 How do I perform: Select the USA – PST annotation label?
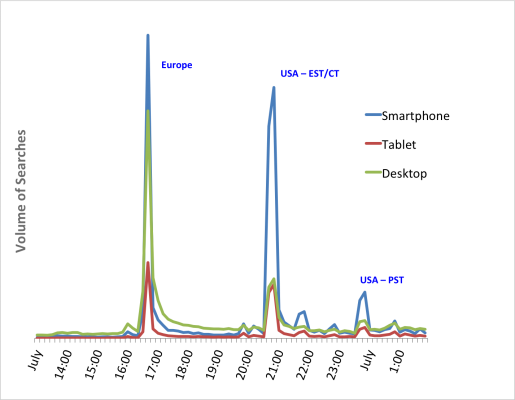pos(382,280)
